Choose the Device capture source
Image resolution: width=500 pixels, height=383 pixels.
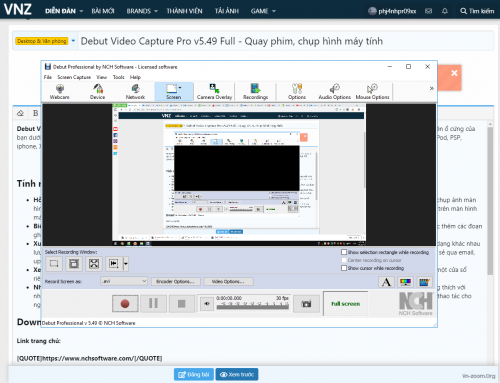97,92
